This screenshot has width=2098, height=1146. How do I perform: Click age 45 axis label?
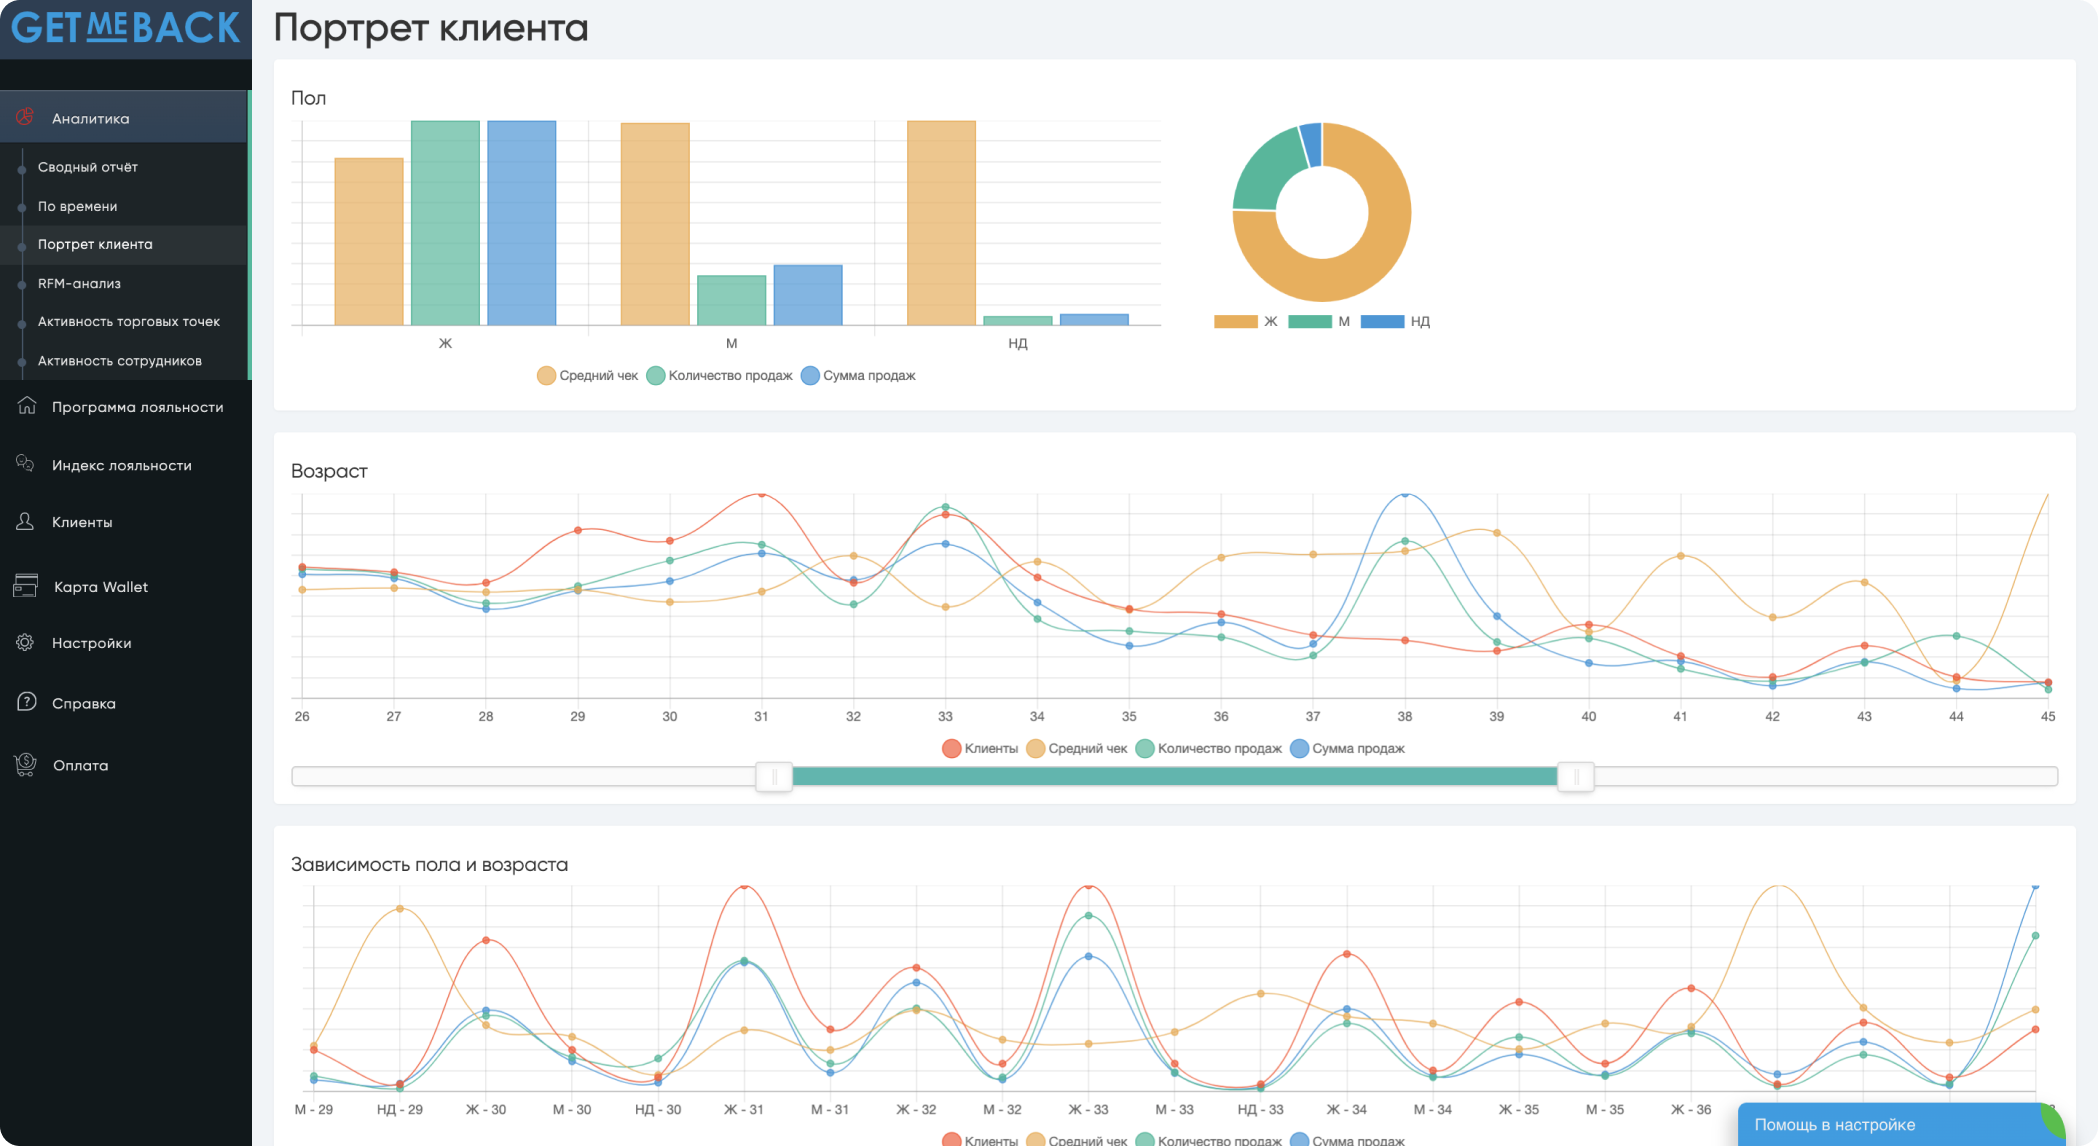tap(2048, 716)
